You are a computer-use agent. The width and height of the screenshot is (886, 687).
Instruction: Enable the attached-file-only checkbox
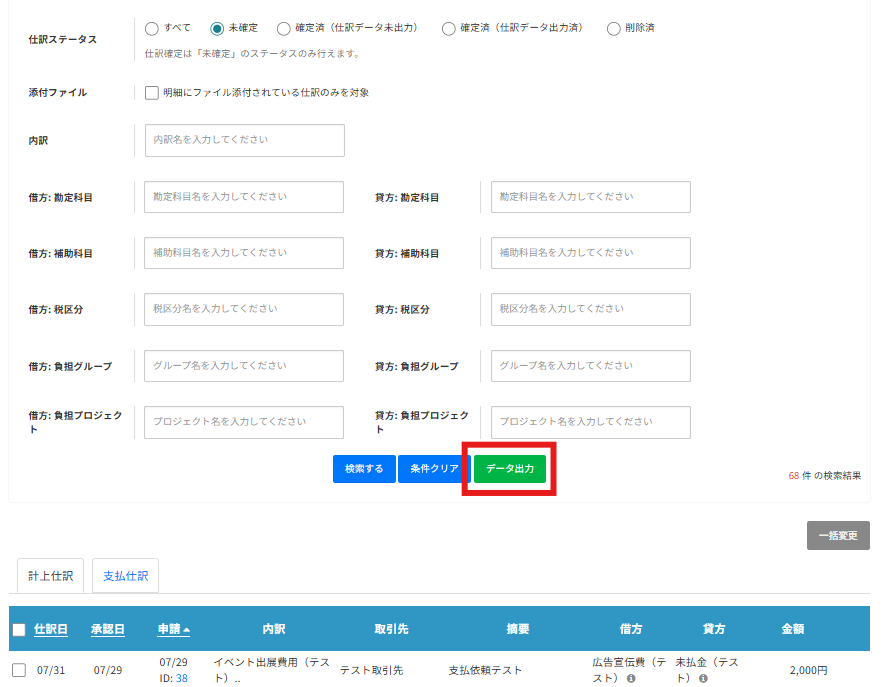(x=152, y=93)
